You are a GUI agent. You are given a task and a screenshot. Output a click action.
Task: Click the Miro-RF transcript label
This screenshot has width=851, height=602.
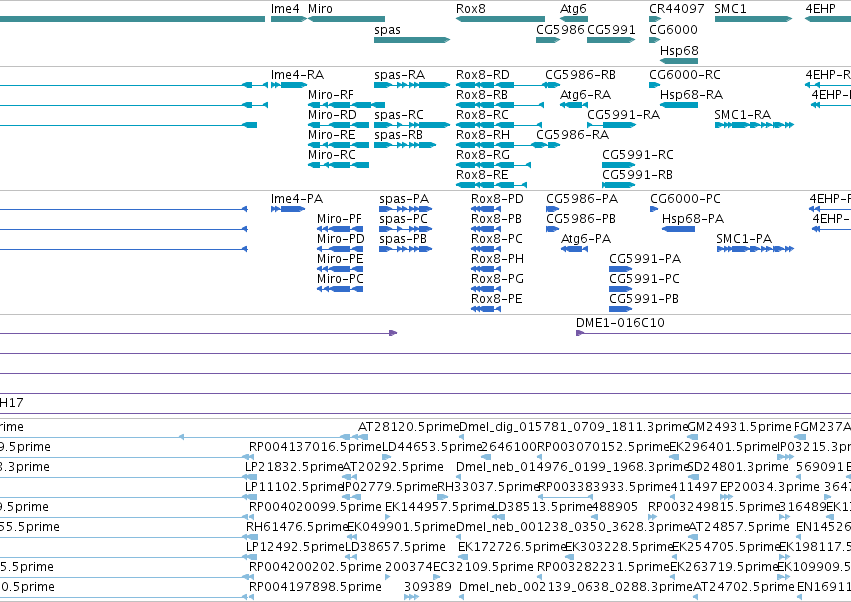pyautogui.click(x=331, y=95)
